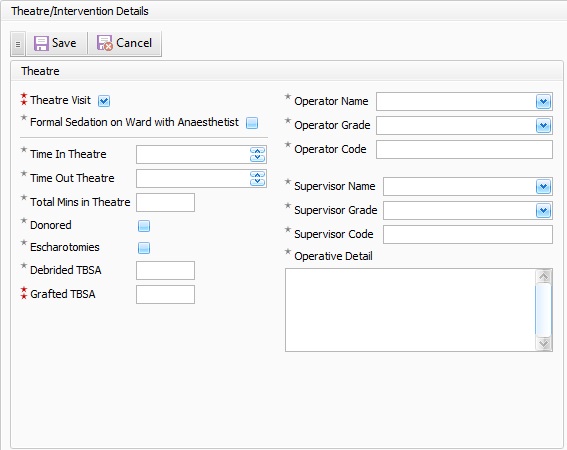567x450 pixels.
Task: Click the Cancel button
Action: click(124, 43)
